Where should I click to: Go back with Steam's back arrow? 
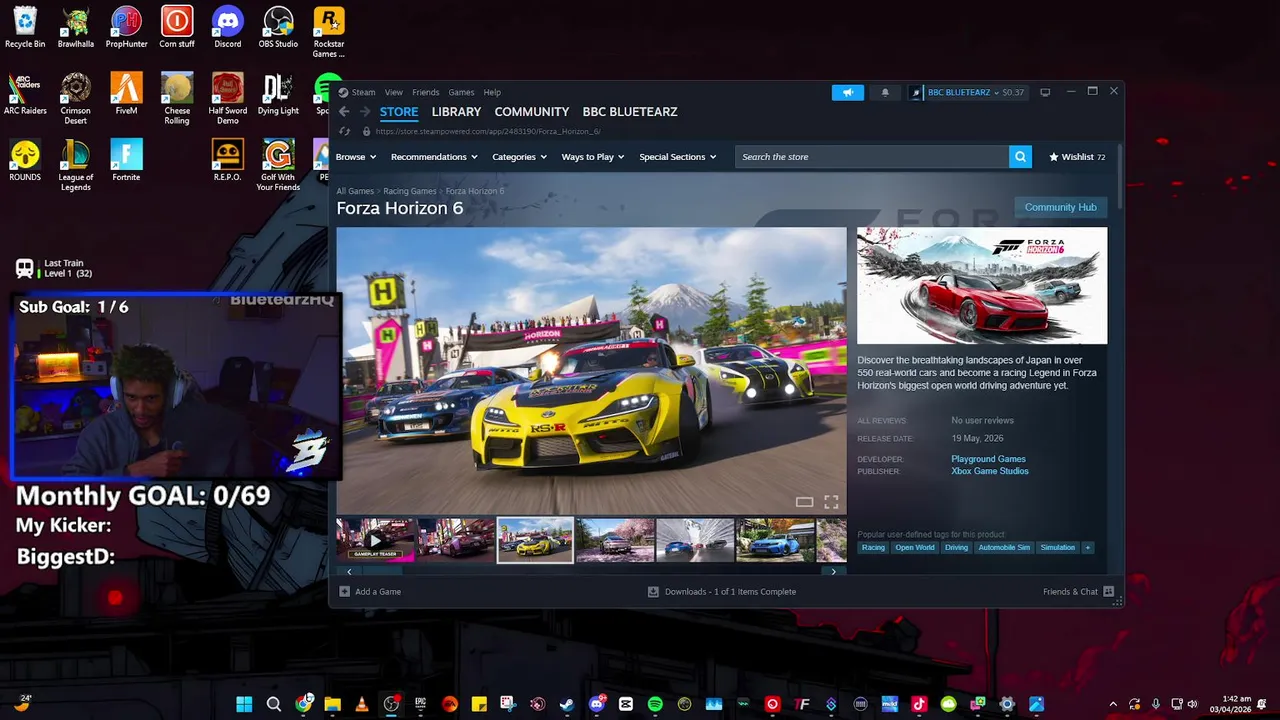[x=344, y=112]
